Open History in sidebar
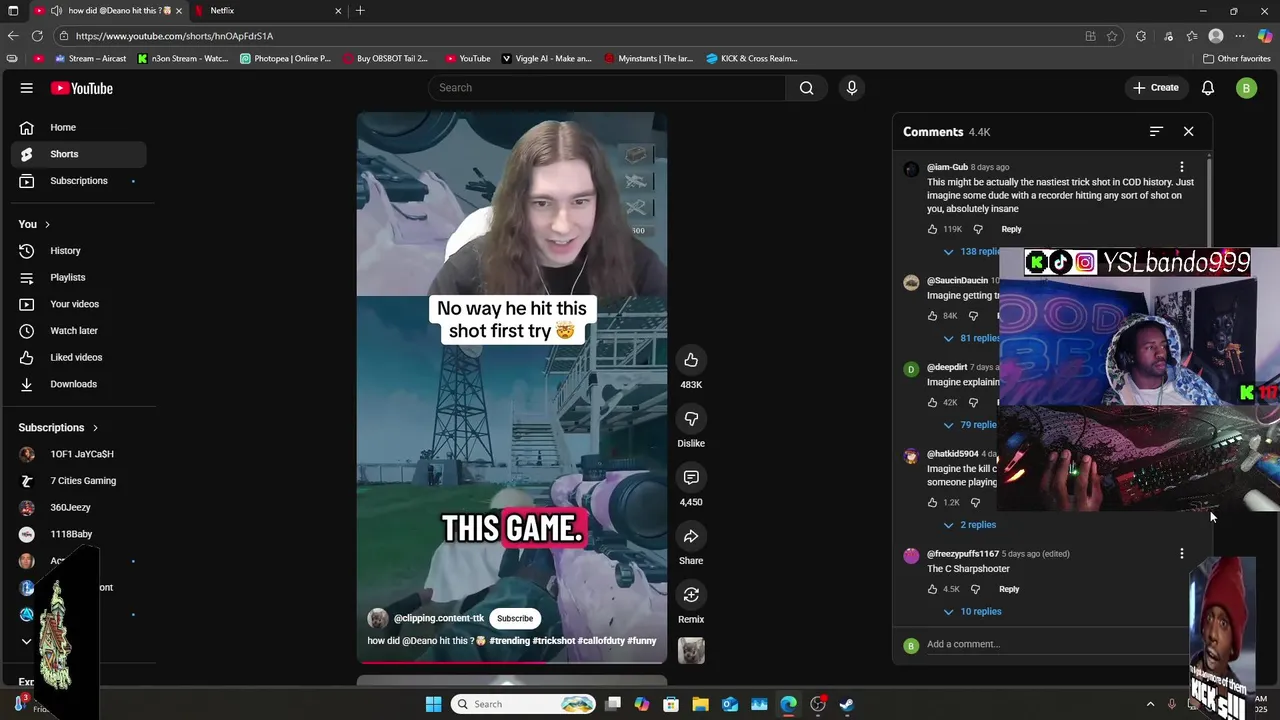The width and height of the screenshot is (1280, 720). 78,251
